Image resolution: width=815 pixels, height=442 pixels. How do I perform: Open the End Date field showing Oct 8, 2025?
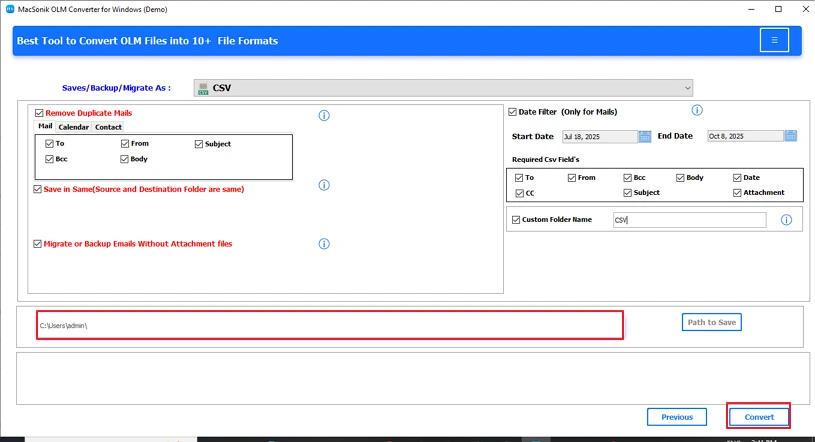point(743,136)
